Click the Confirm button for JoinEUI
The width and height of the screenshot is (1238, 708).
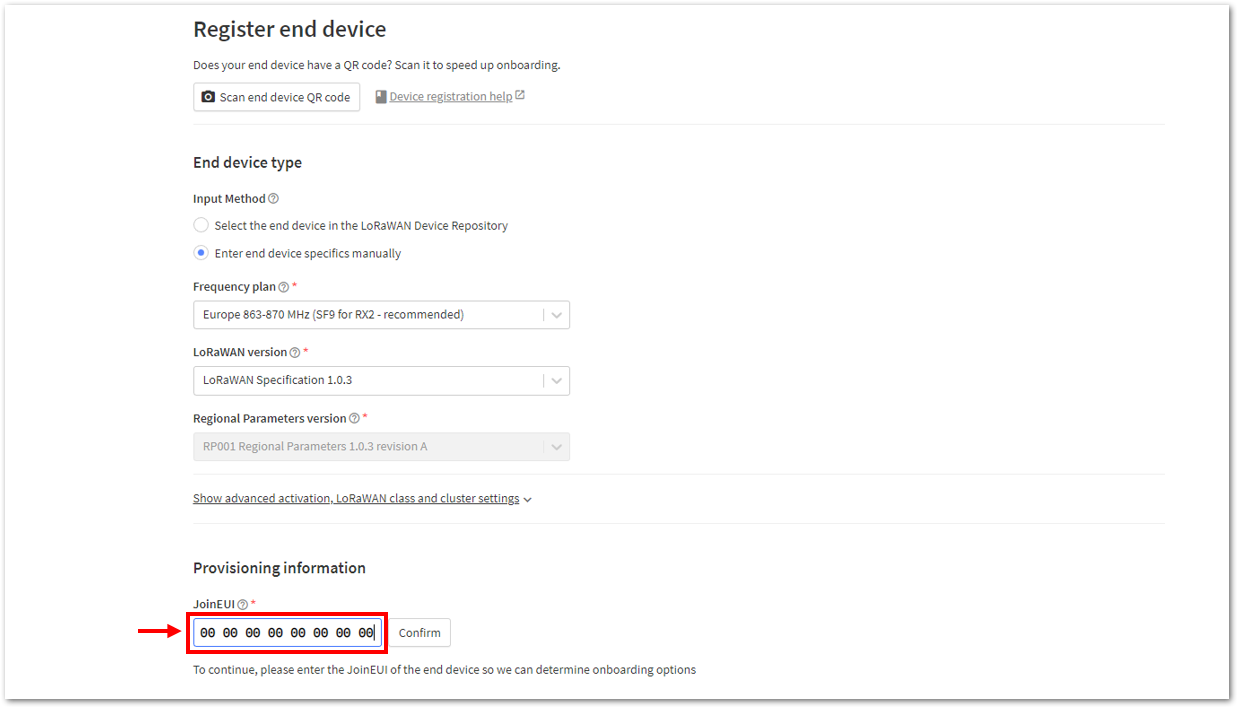click(x=419, y=632)
